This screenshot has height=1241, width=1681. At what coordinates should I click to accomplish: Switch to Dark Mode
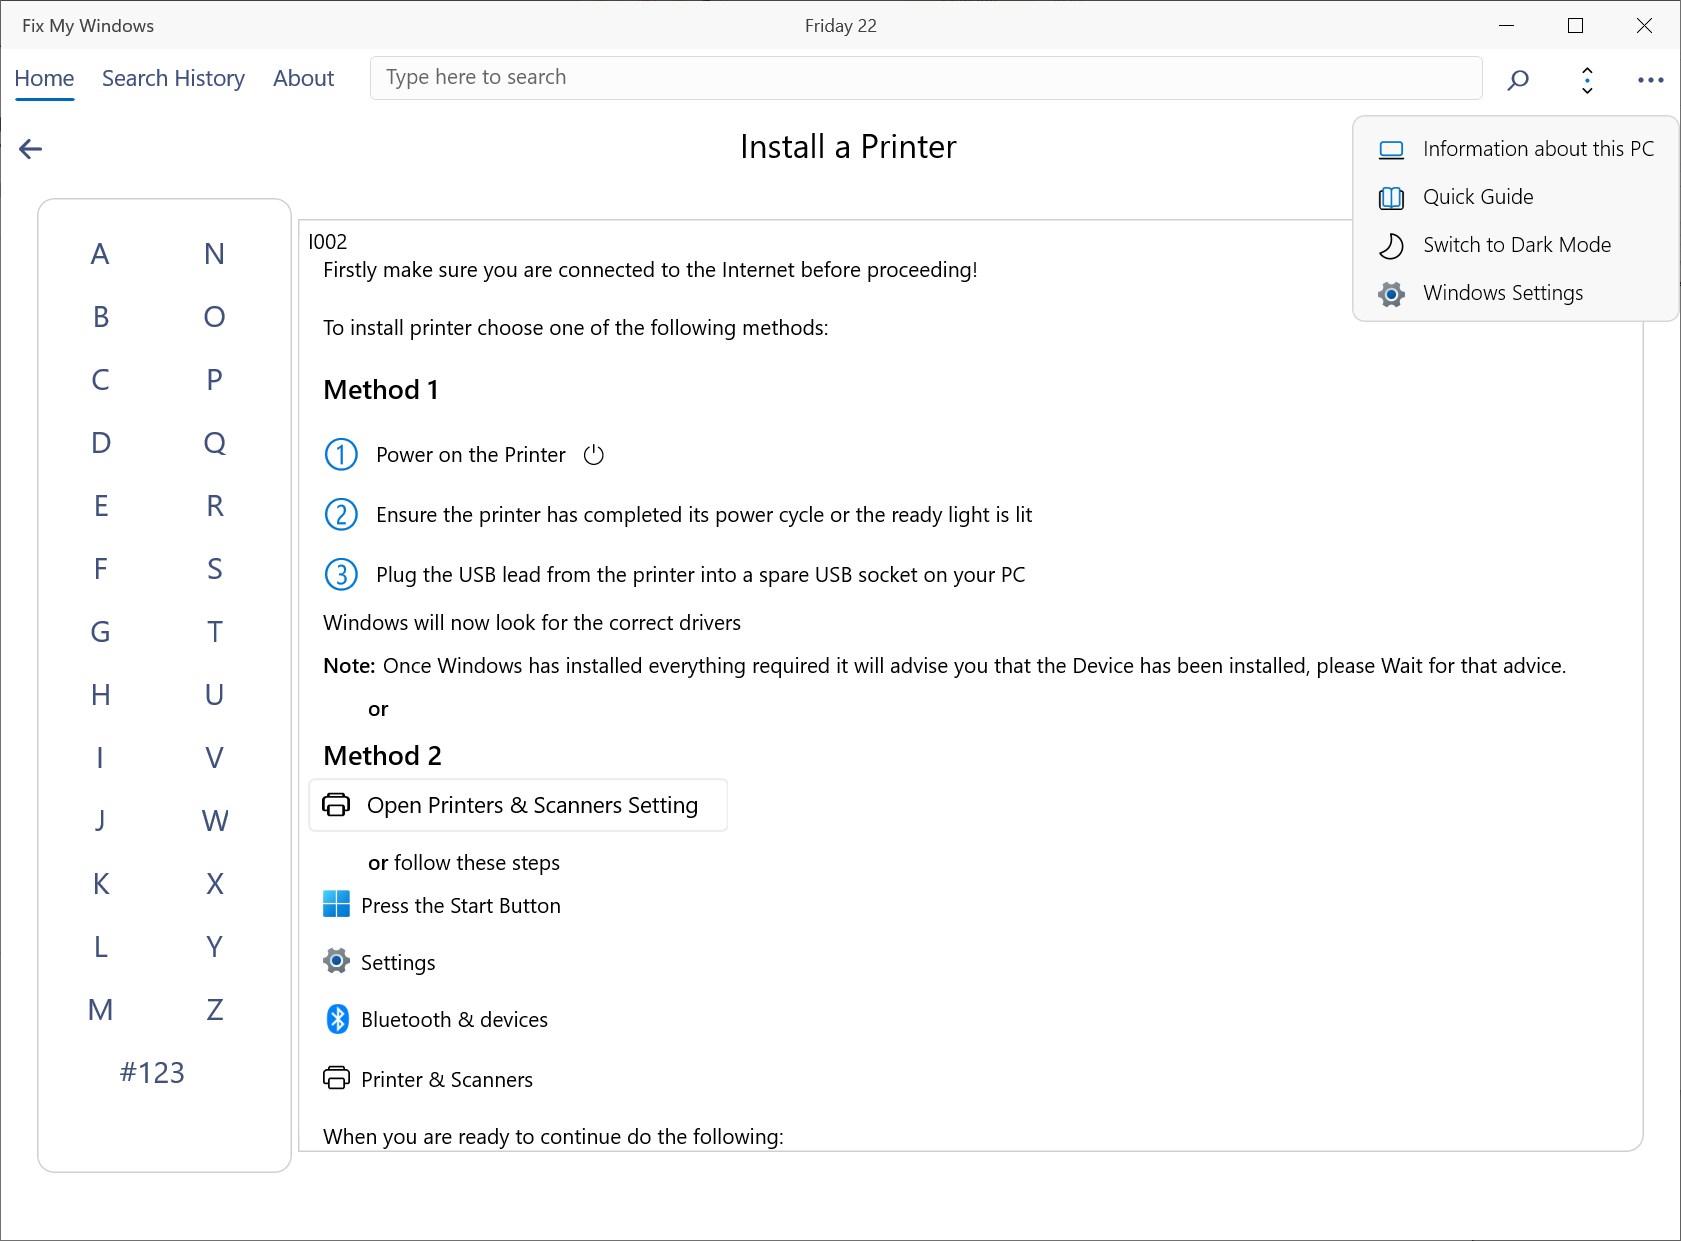pyautogui.click(x=1516, y=245)
